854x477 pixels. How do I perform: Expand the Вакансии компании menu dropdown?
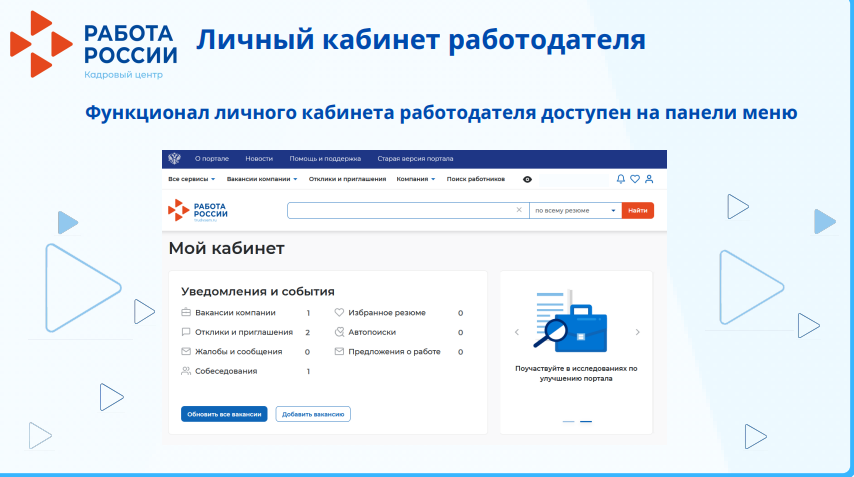262,179
